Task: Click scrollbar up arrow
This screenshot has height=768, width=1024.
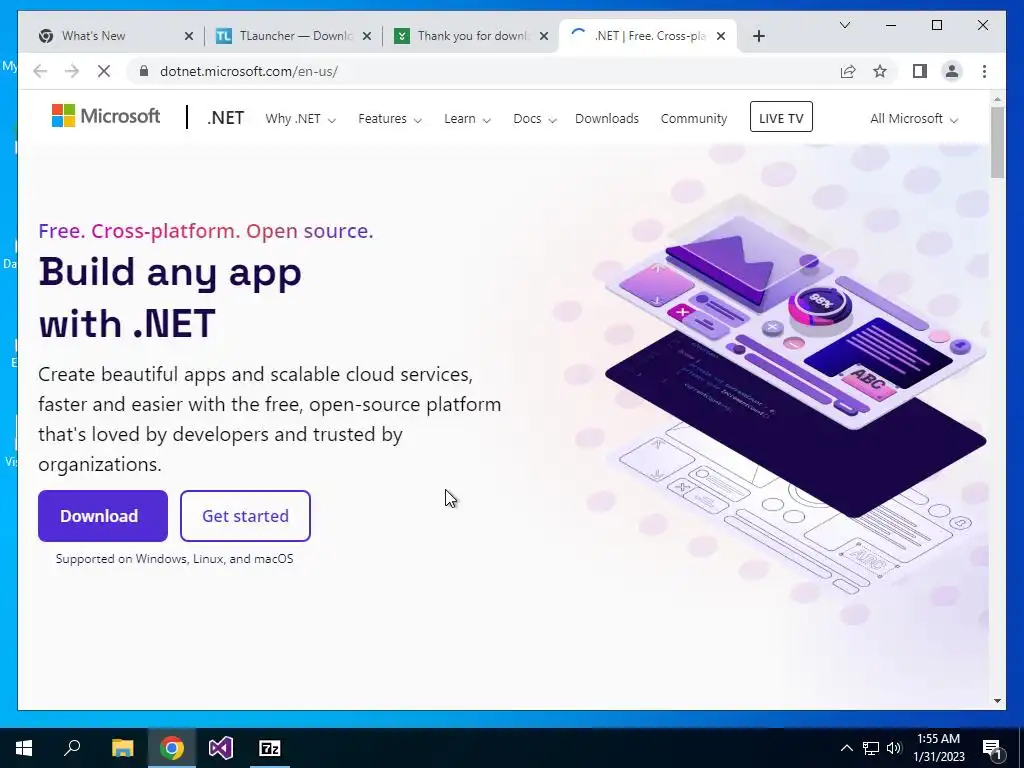Action: coord(997,99)
